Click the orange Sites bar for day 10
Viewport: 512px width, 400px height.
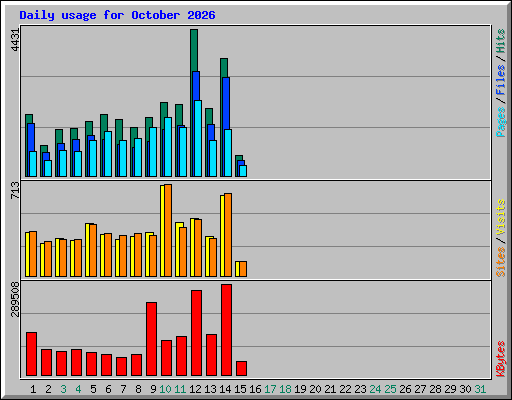168,230
